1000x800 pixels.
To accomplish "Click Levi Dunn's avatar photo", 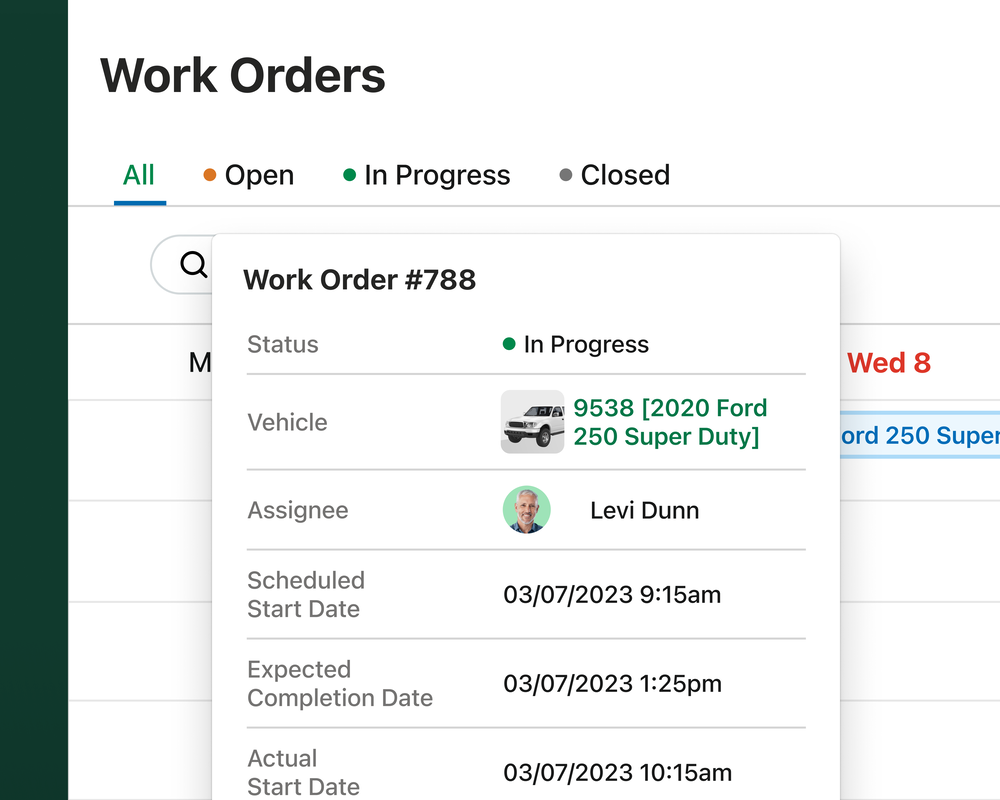I will tap(527, 510).
